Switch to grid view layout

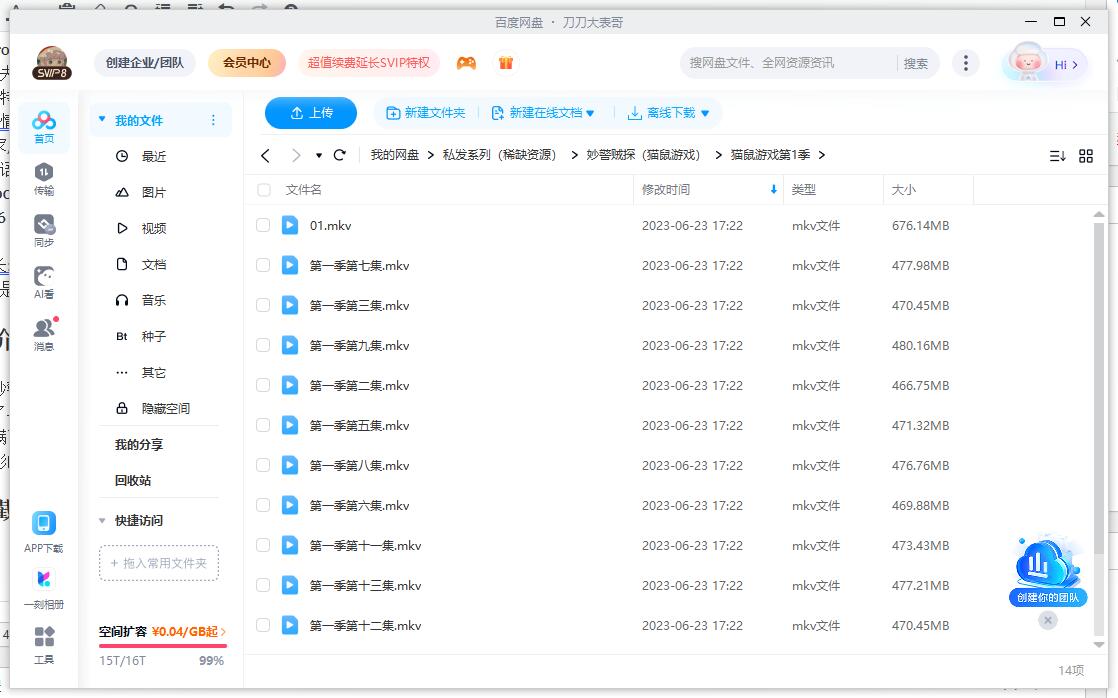1087,155
